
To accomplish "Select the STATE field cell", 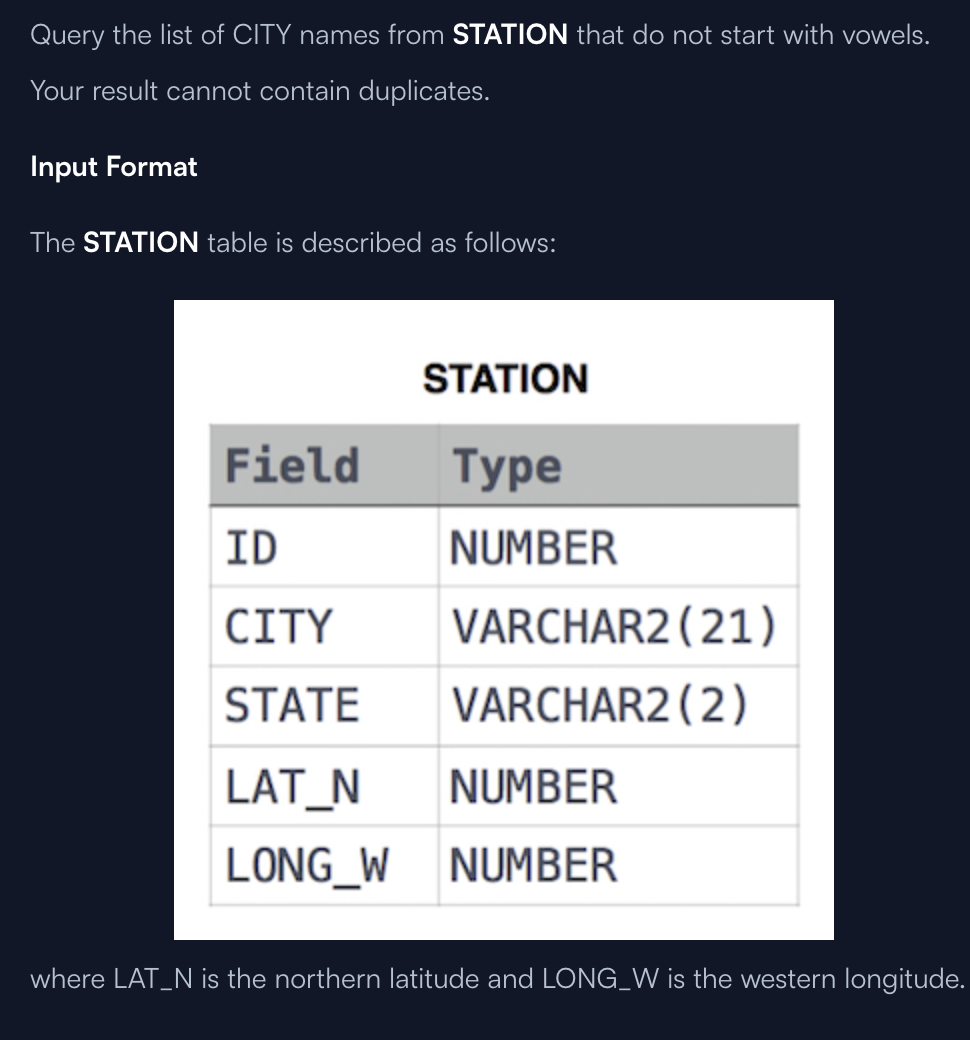I will point(291,705).
